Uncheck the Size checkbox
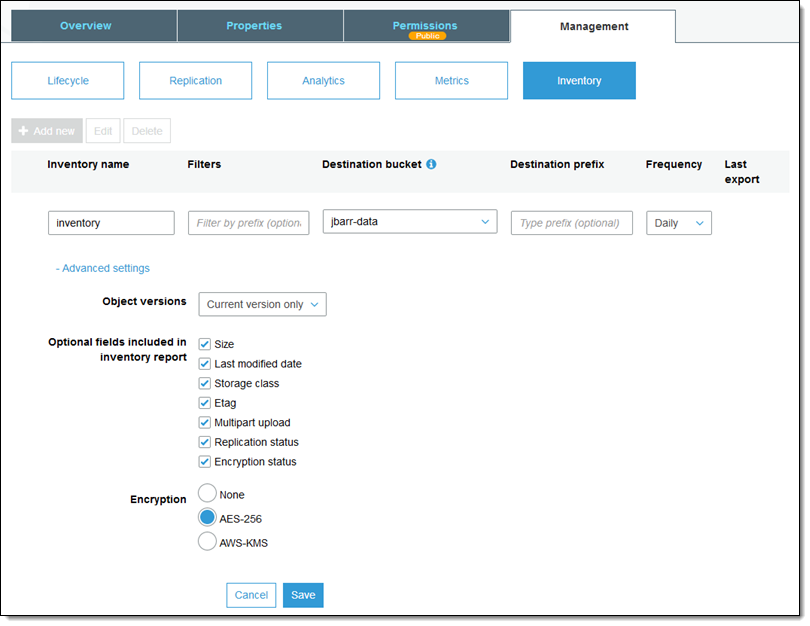810x626 pixels. (x=205, y=344)
